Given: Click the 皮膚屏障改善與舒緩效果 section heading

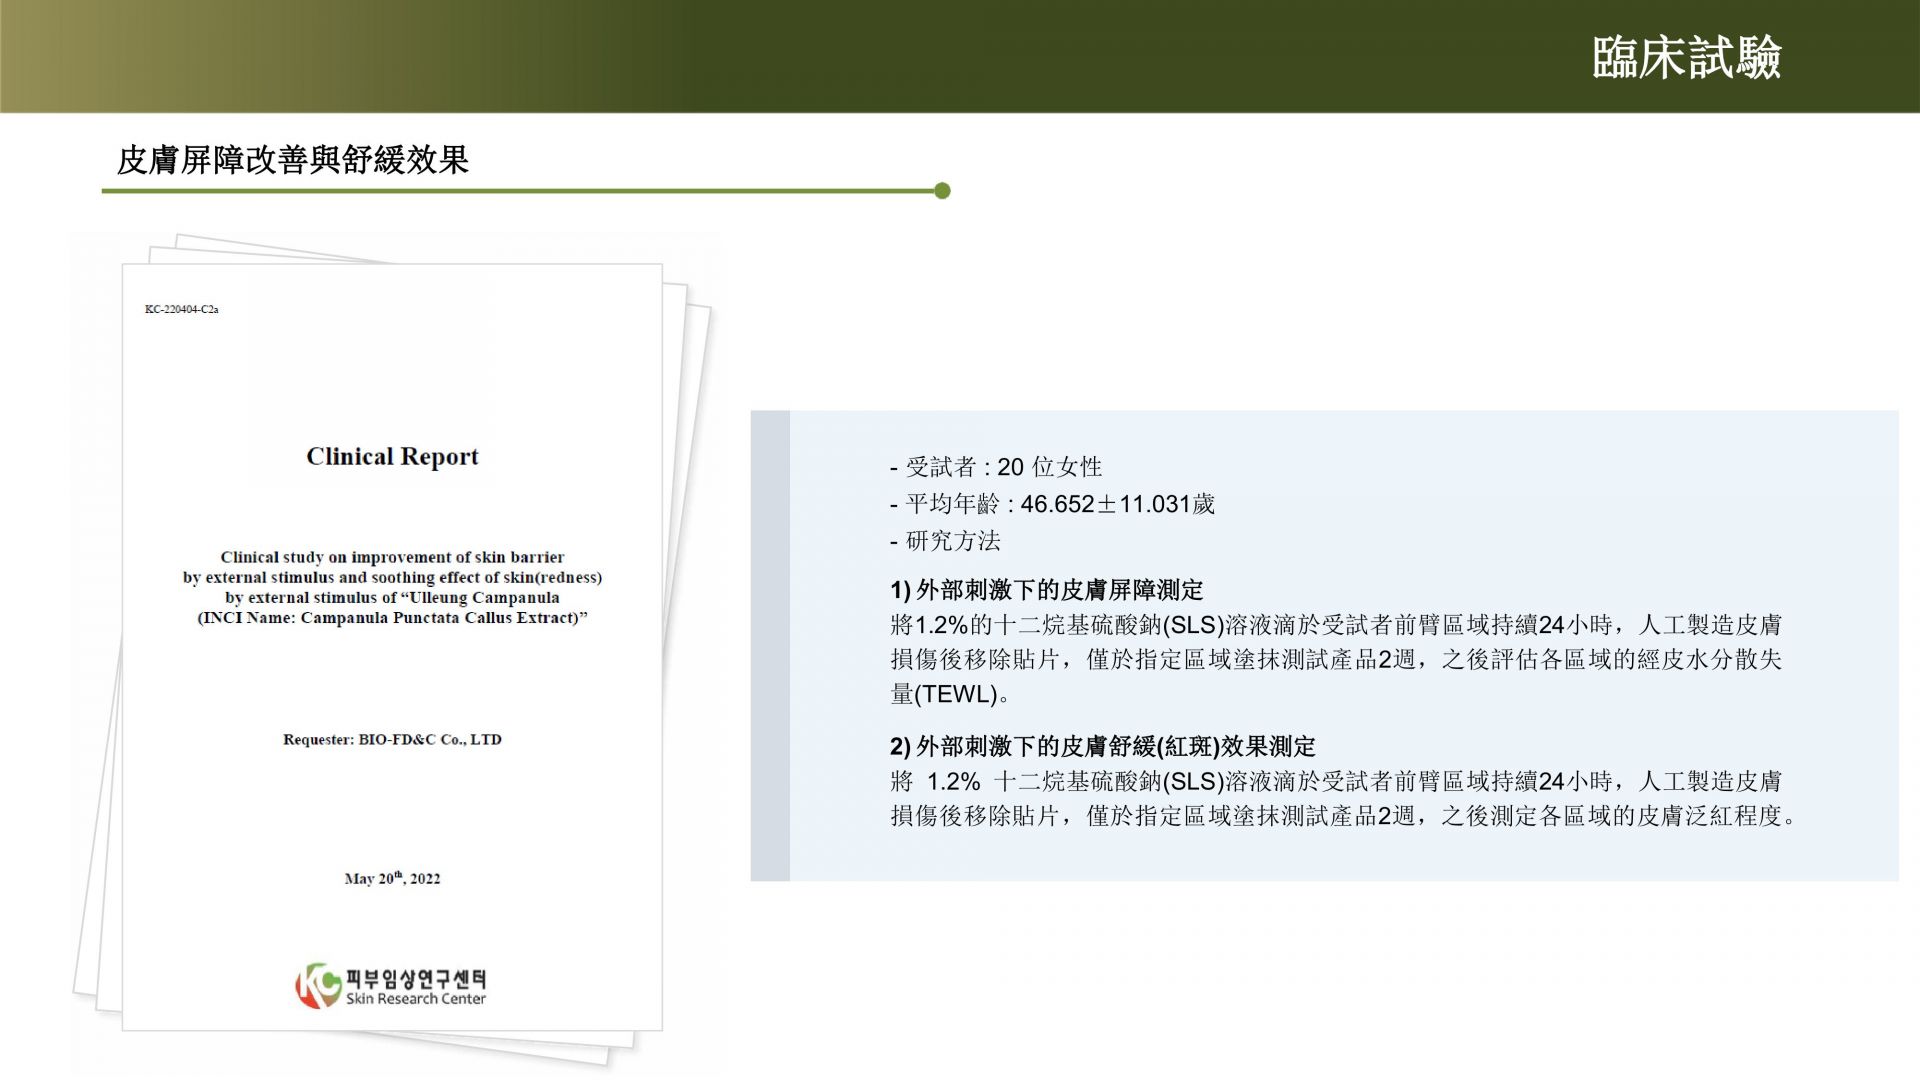Looking at the screenshot, I should tap(293, 160).
